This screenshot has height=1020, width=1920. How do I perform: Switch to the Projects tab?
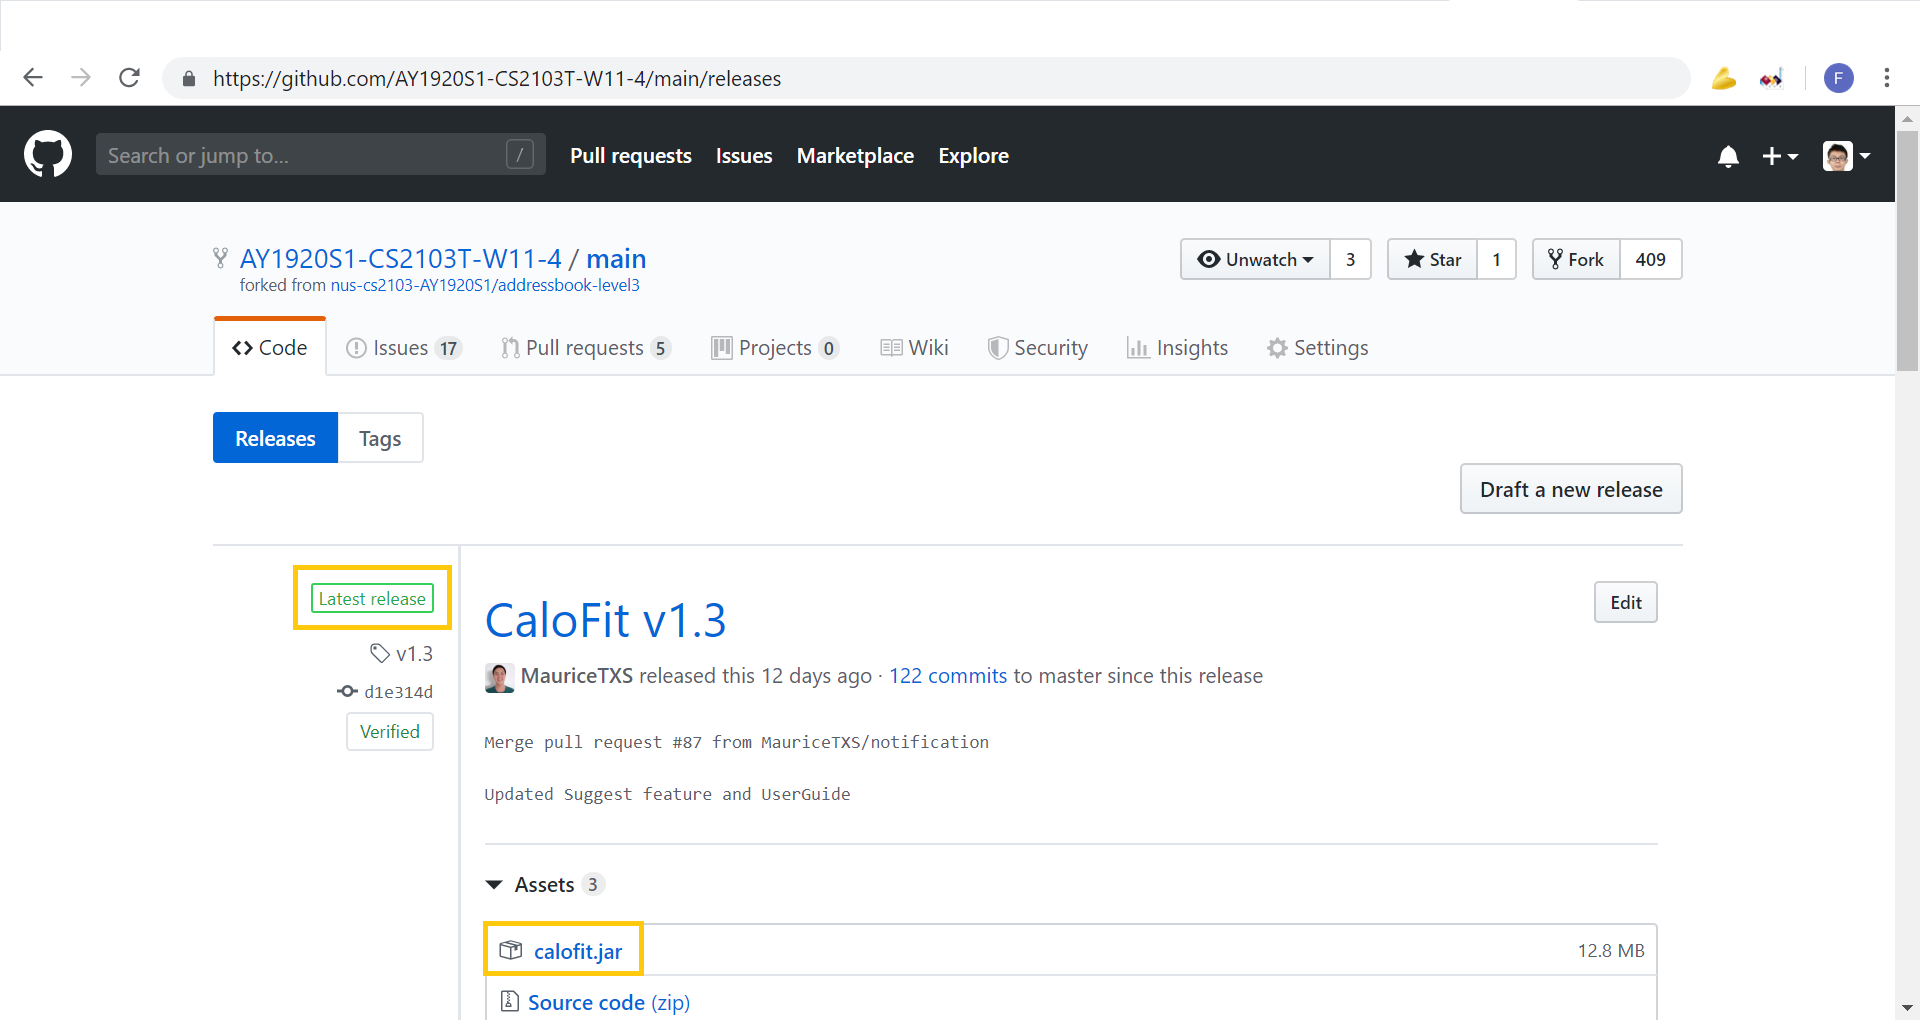(774, 347)
